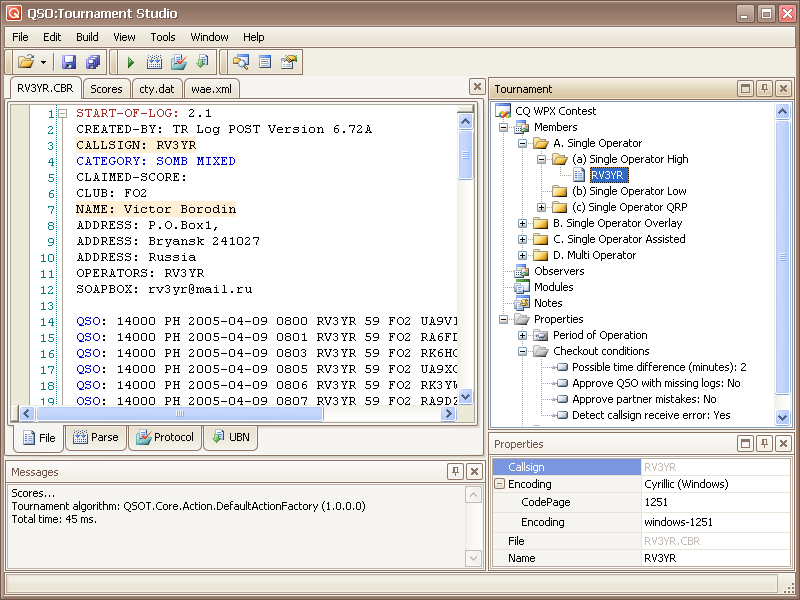The width and height of the screenshot is (800, 600).
Task: Click the Save All toolbar icon
Action: click(92, 62)
